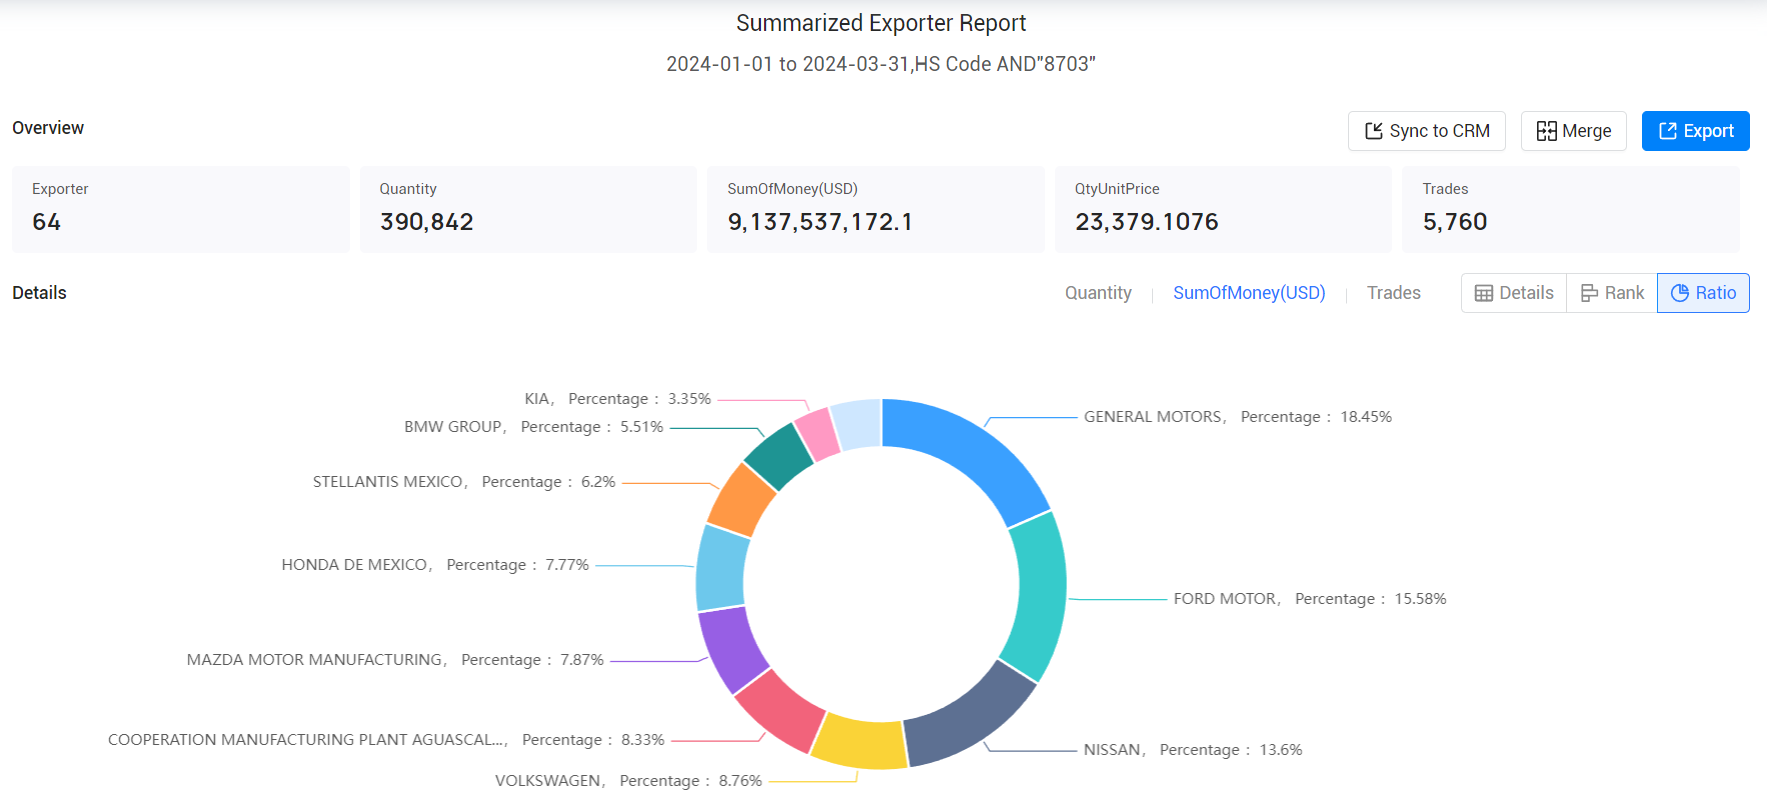The image size is (1767, 804).
Task: Switch to the Trades metric tab
Action: click(1393, 293)
